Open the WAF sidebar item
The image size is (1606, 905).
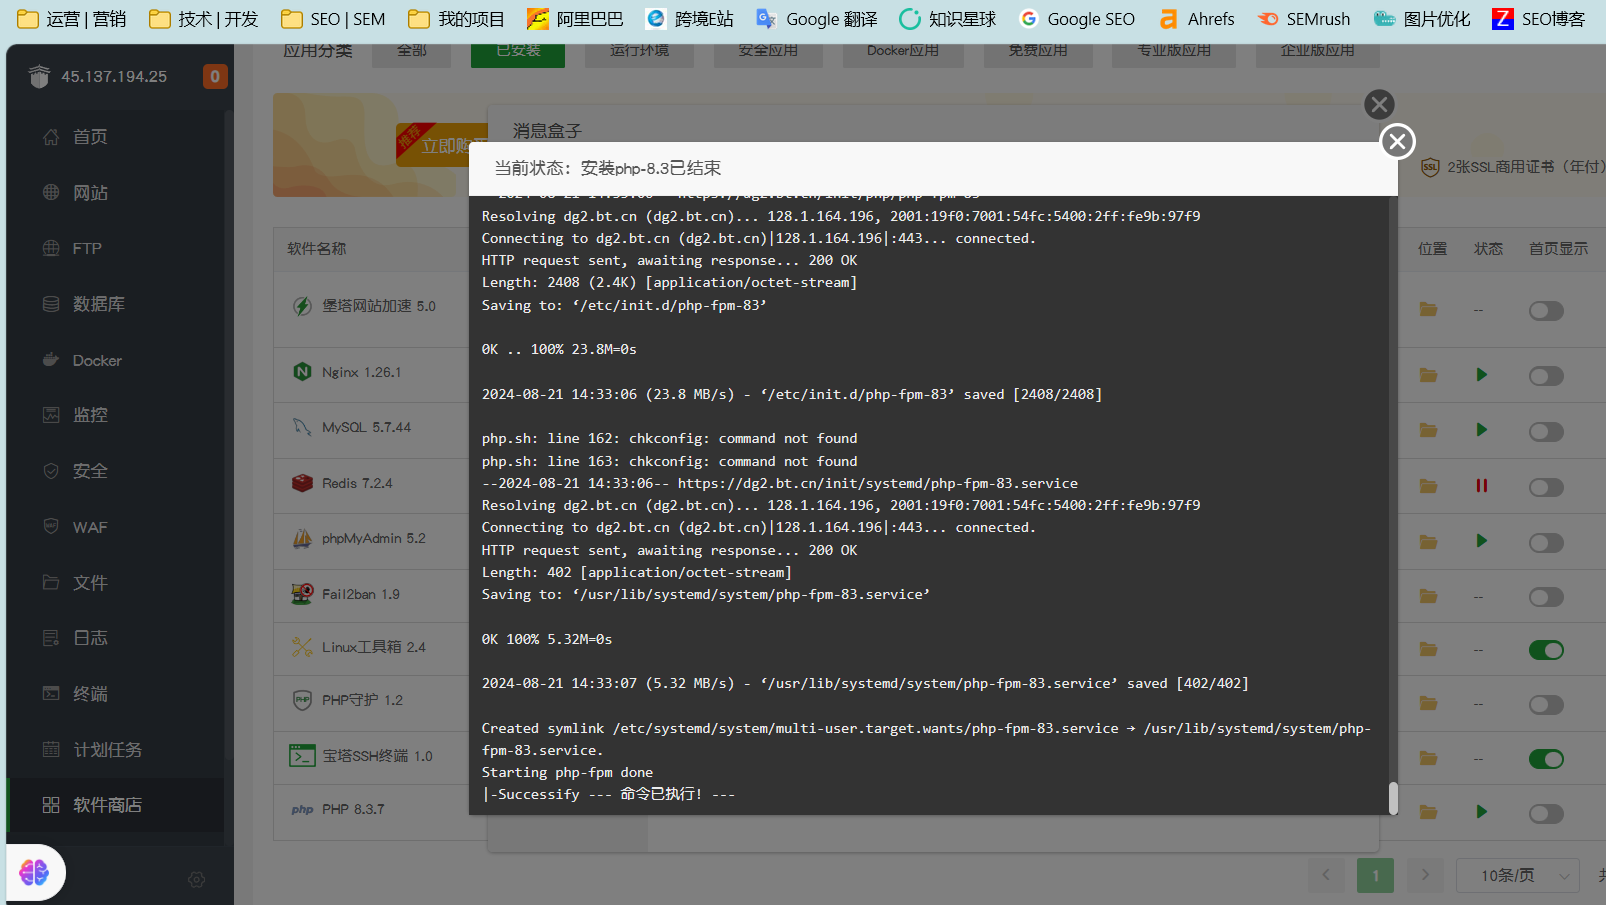(x=115, y=527)
